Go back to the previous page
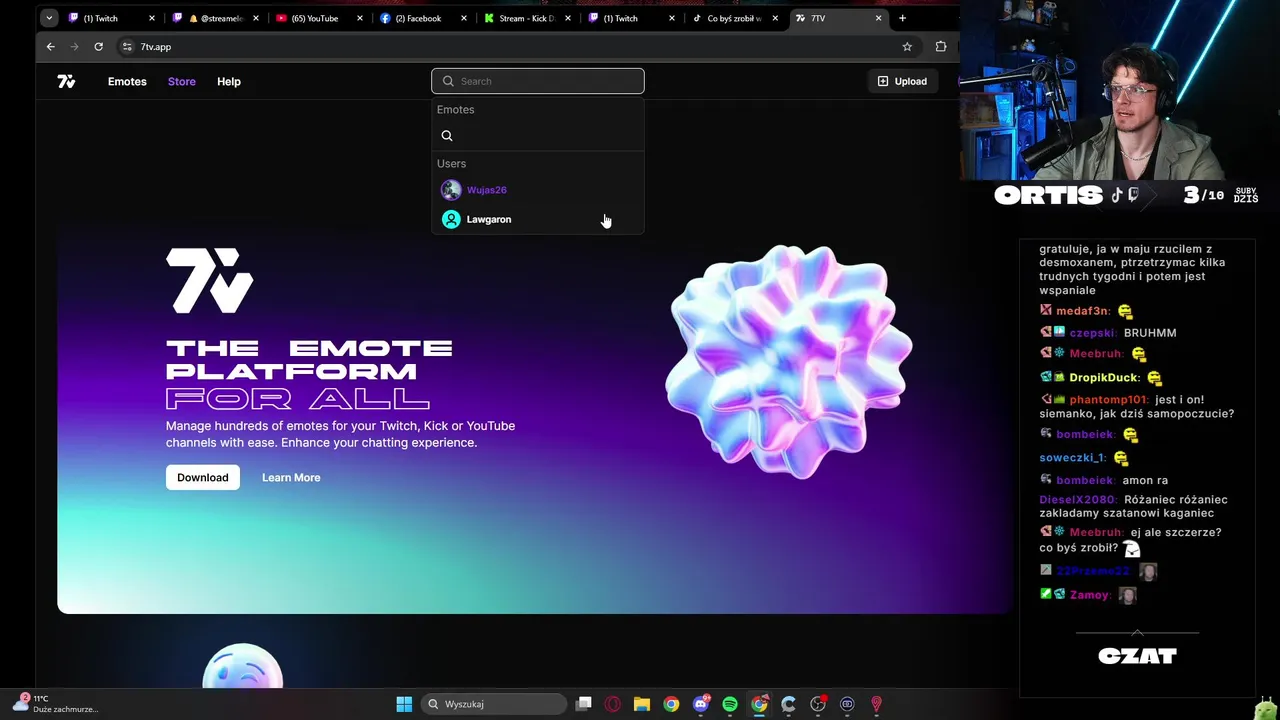This screenshot has height=720, width=1280. point(50,46)
